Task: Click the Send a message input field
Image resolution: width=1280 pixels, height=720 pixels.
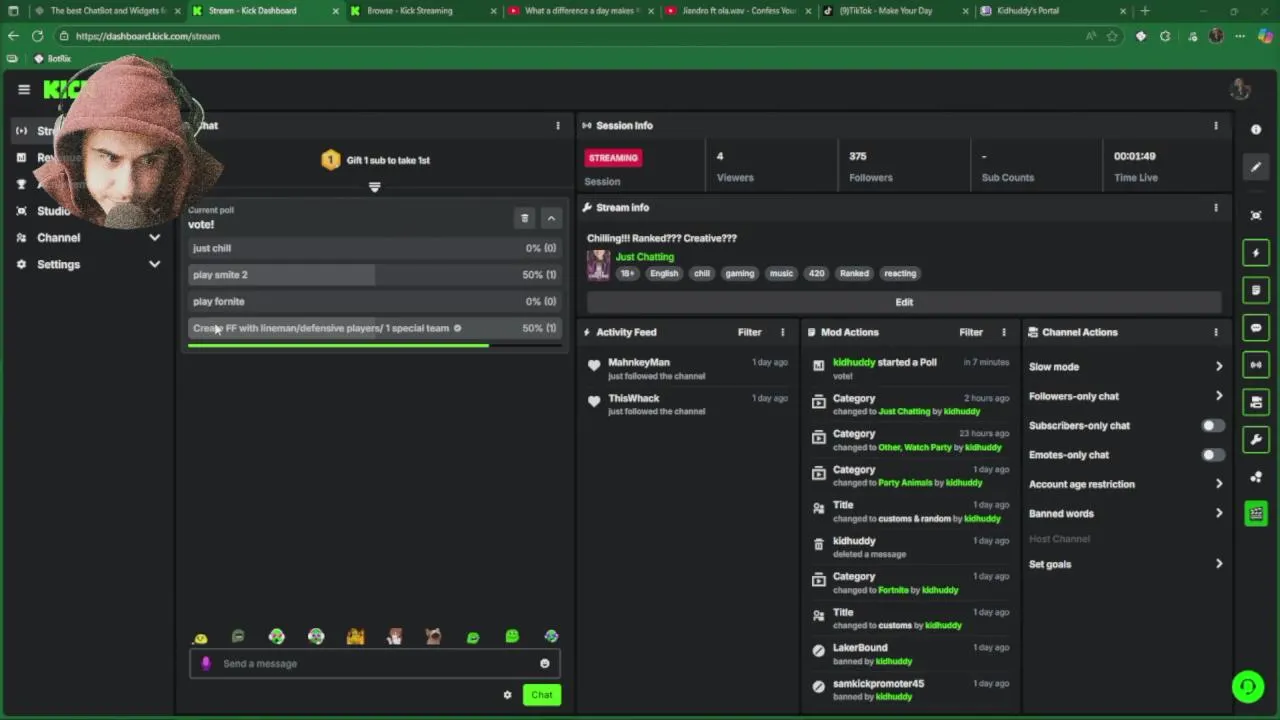Action: [x=375, y=663]
